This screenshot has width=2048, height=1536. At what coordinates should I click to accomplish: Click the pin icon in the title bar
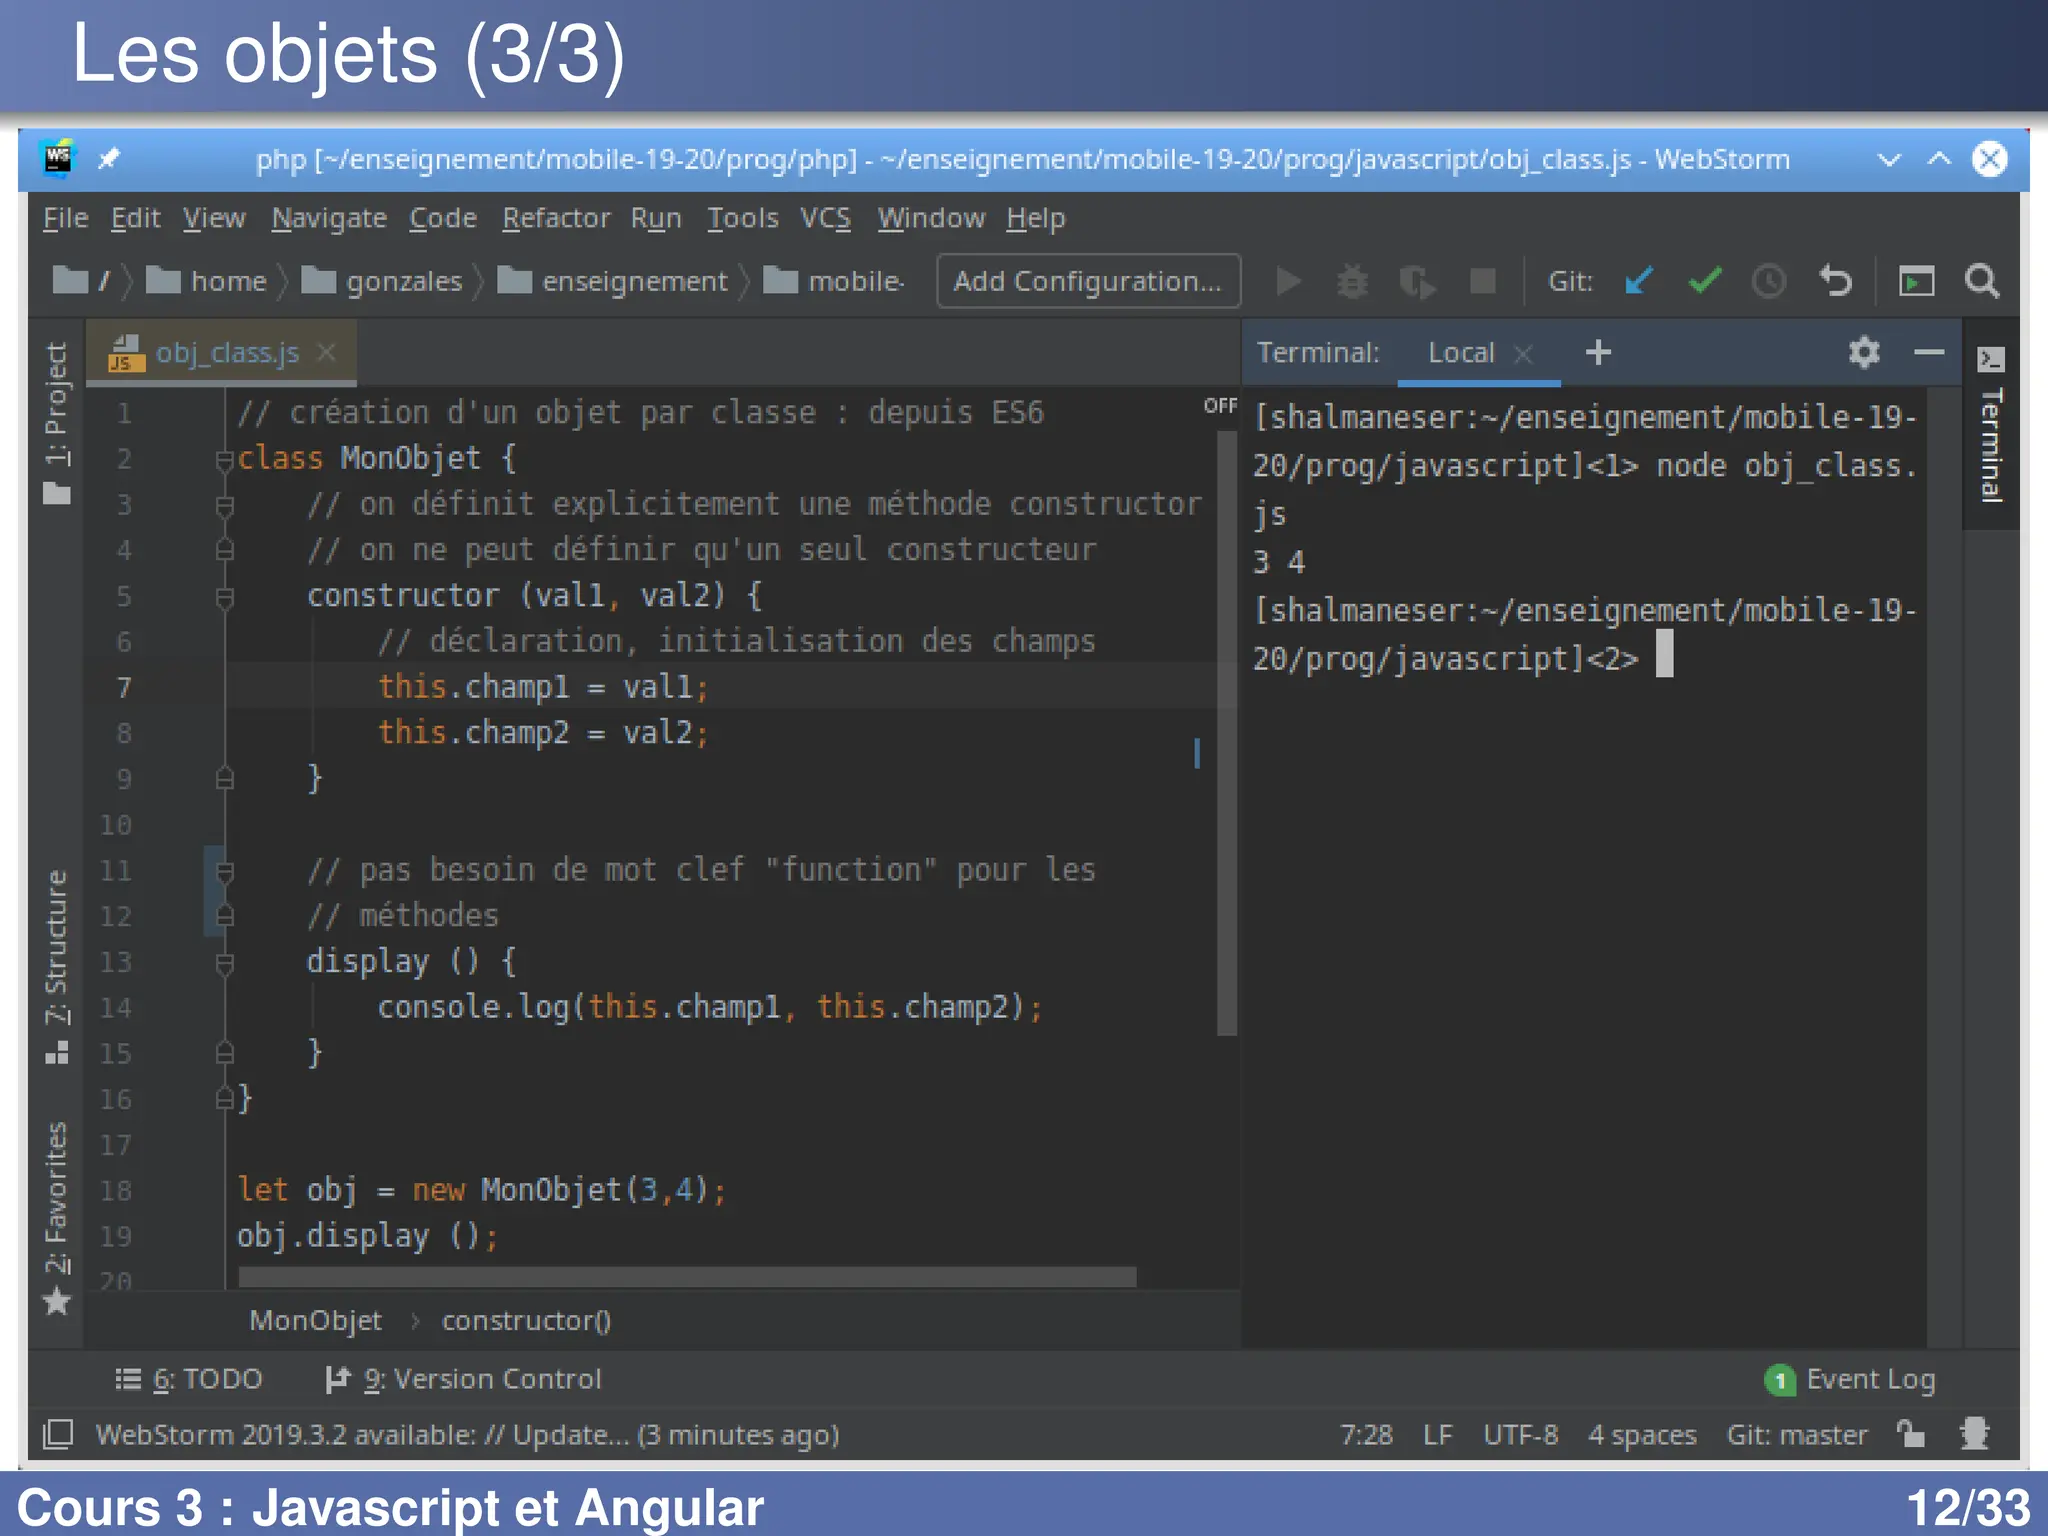[108, 159]
